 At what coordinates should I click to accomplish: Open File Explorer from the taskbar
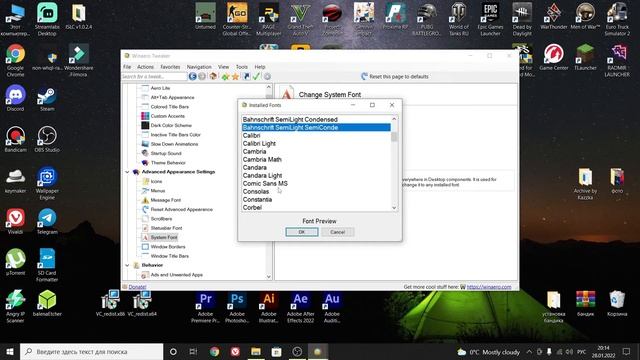256,351
